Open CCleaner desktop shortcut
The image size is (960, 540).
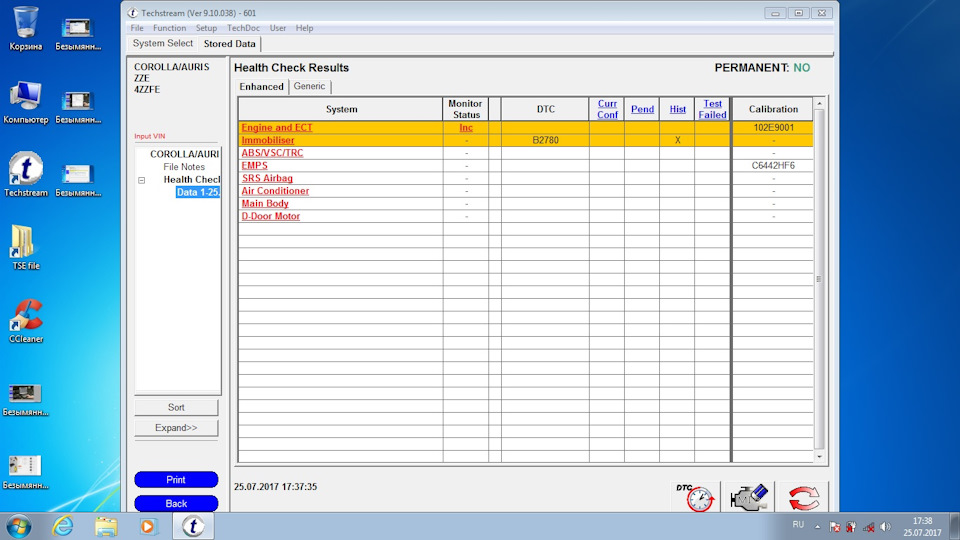(x=26, y=321)
